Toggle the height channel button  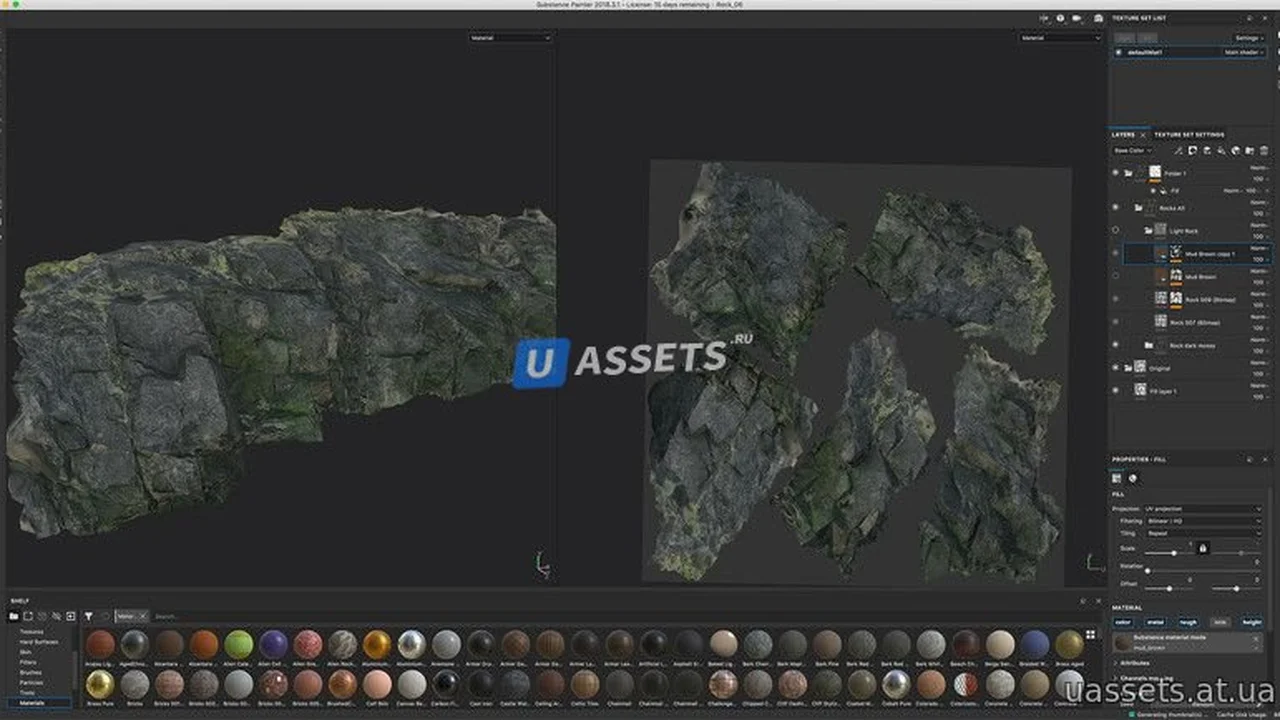pos(1252,622)
